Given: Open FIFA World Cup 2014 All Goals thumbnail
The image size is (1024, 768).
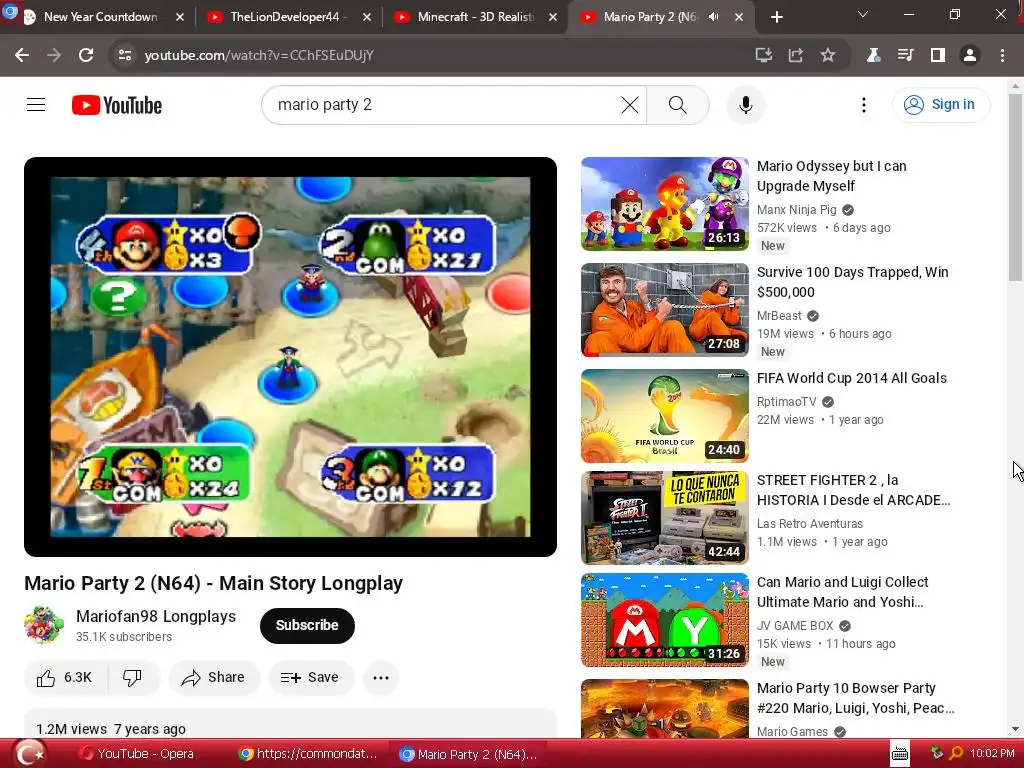Looking at the screenshot, I should click(x=665, y=415).
